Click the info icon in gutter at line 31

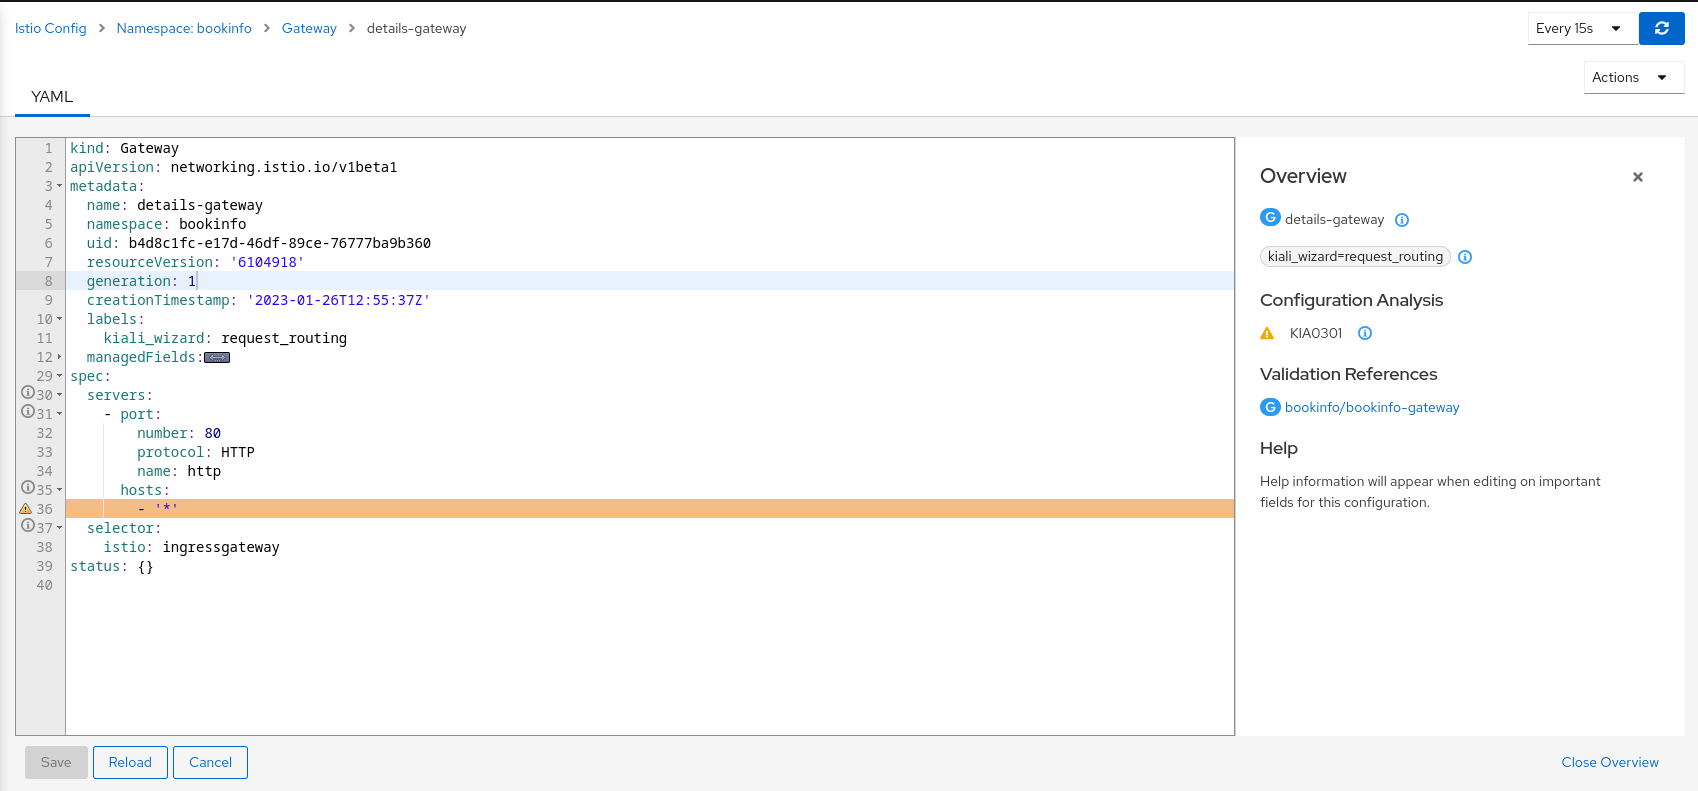(x=26, y=413)
